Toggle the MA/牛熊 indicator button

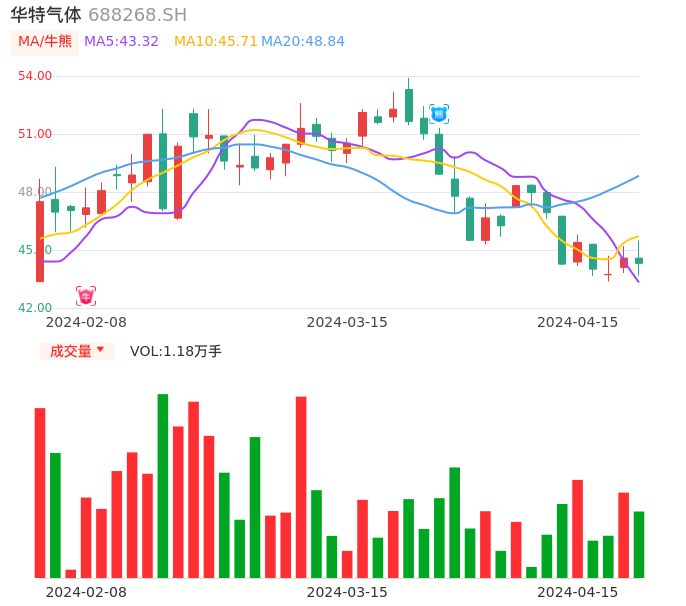click(x=45, y=42)
